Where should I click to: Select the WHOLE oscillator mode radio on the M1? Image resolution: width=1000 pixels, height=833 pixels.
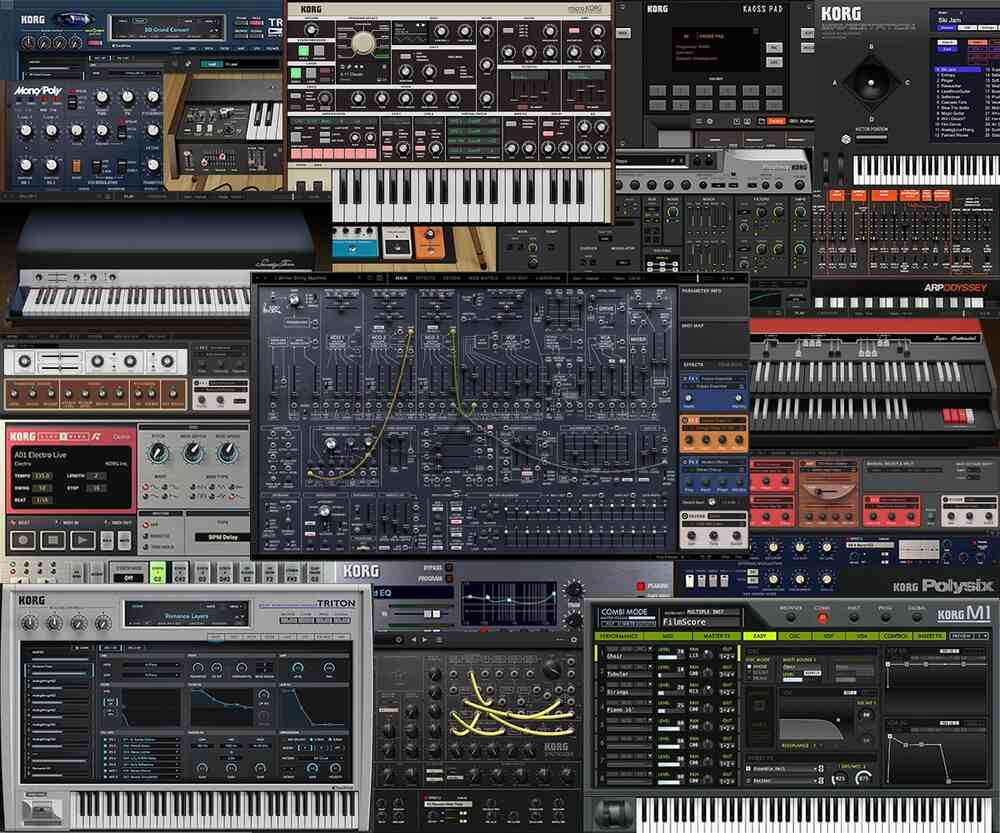click(x=750, y=666)
